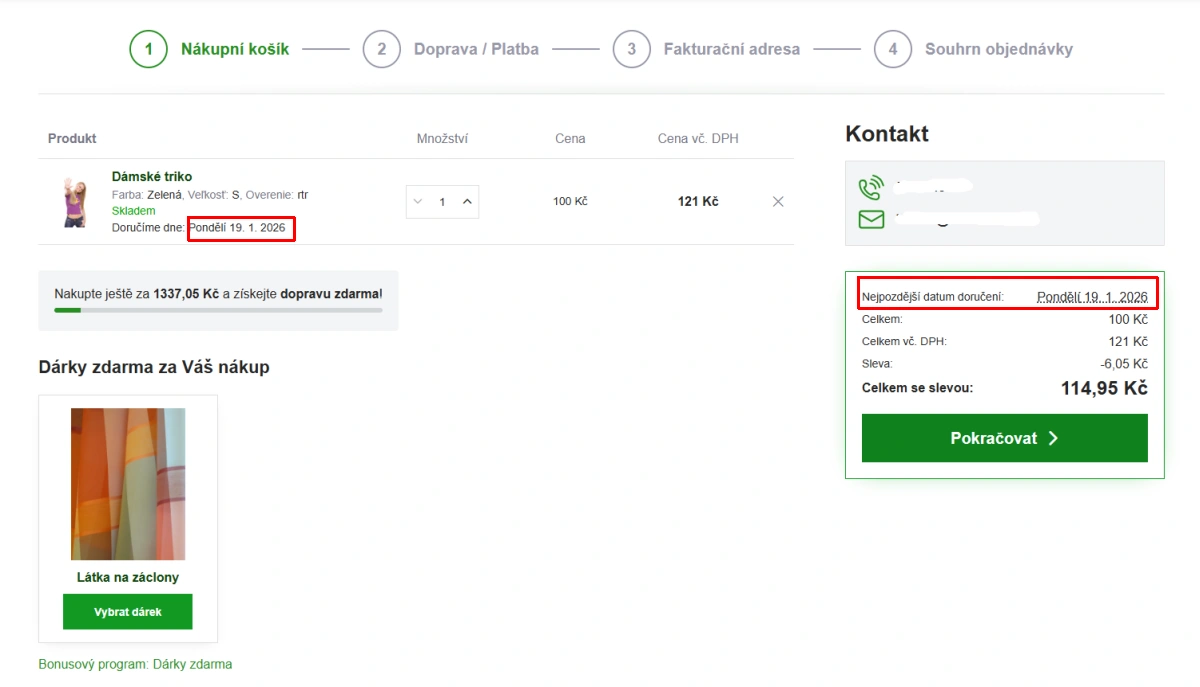This screenshot has height=687, width=1200.
Task: Go to step 3 circle icon
Action: click(631, 48)
